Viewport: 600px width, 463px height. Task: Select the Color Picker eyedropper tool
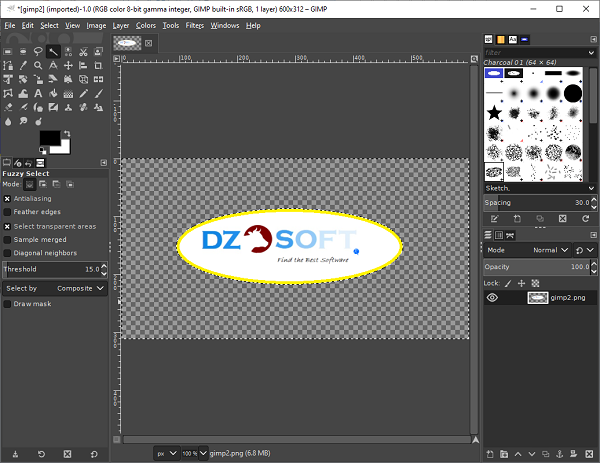pyautogui.click(x=23, y=65)
